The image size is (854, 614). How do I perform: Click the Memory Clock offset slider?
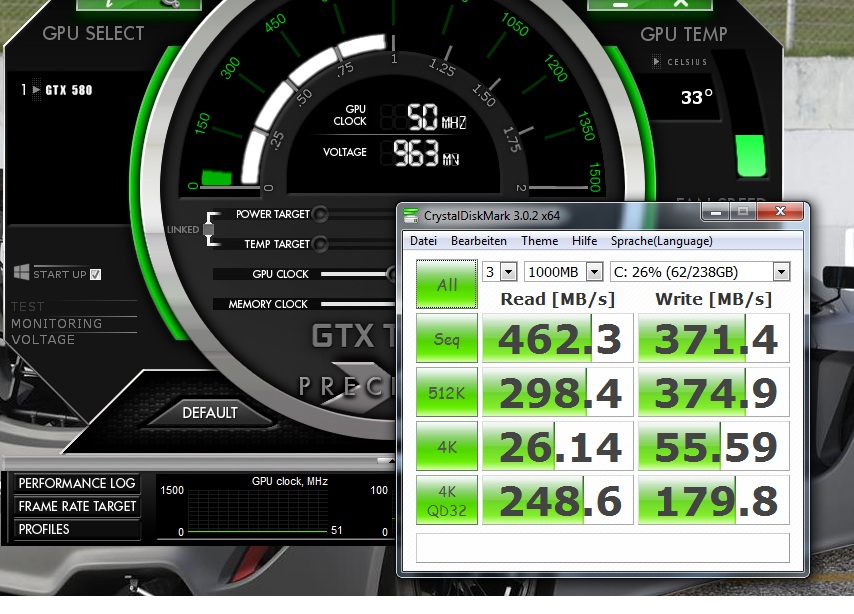(x=358, y=304)
